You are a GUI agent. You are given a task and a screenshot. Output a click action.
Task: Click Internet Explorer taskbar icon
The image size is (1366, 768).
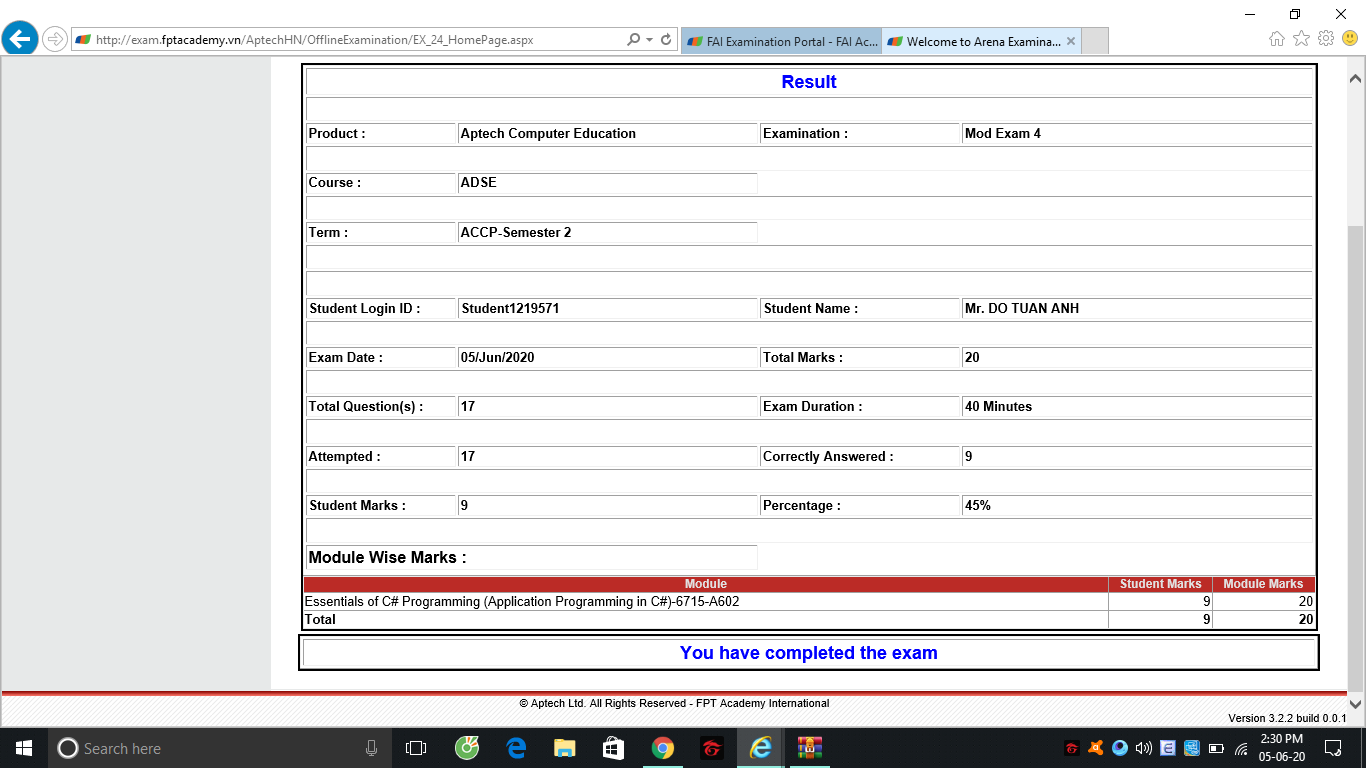tap(761, 748)
